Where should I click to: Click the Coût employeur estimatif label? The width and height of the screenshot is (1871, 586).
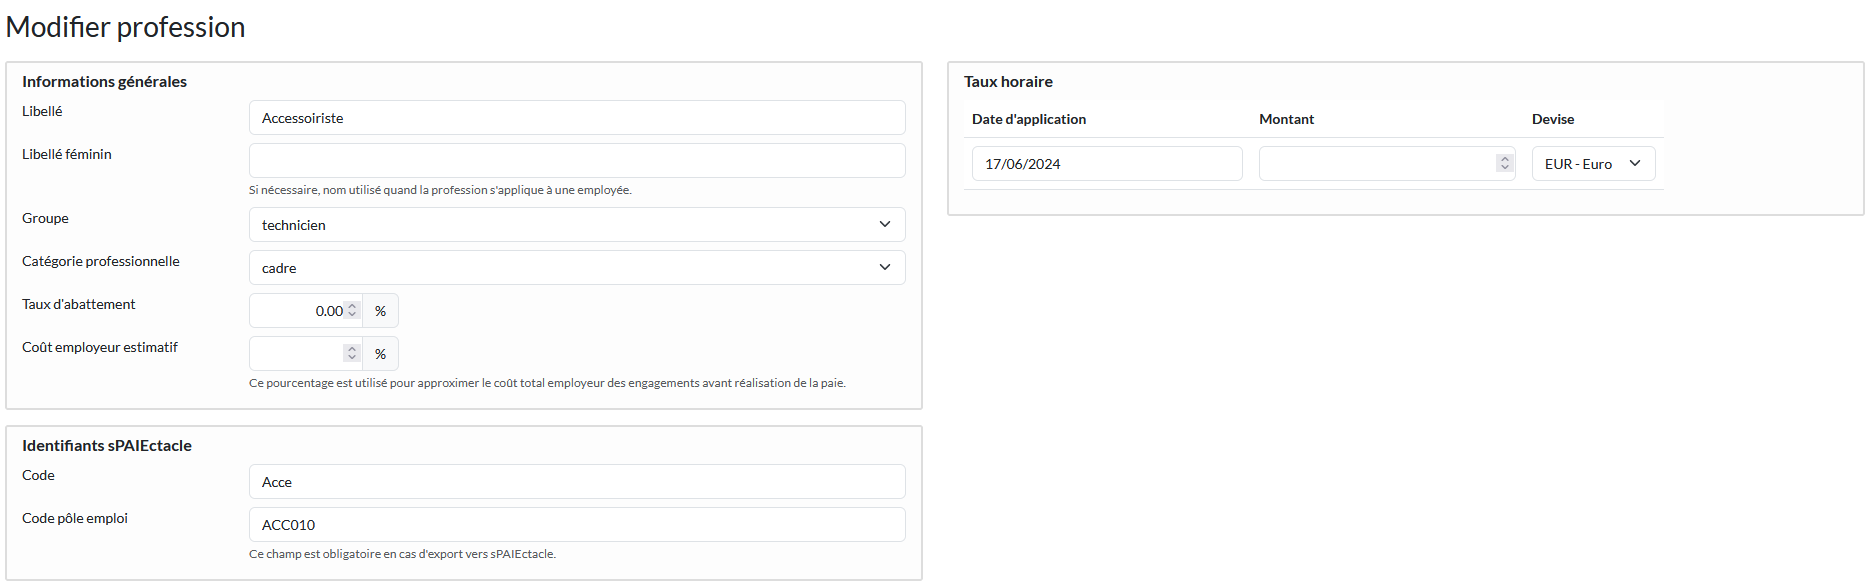(100, 347)
